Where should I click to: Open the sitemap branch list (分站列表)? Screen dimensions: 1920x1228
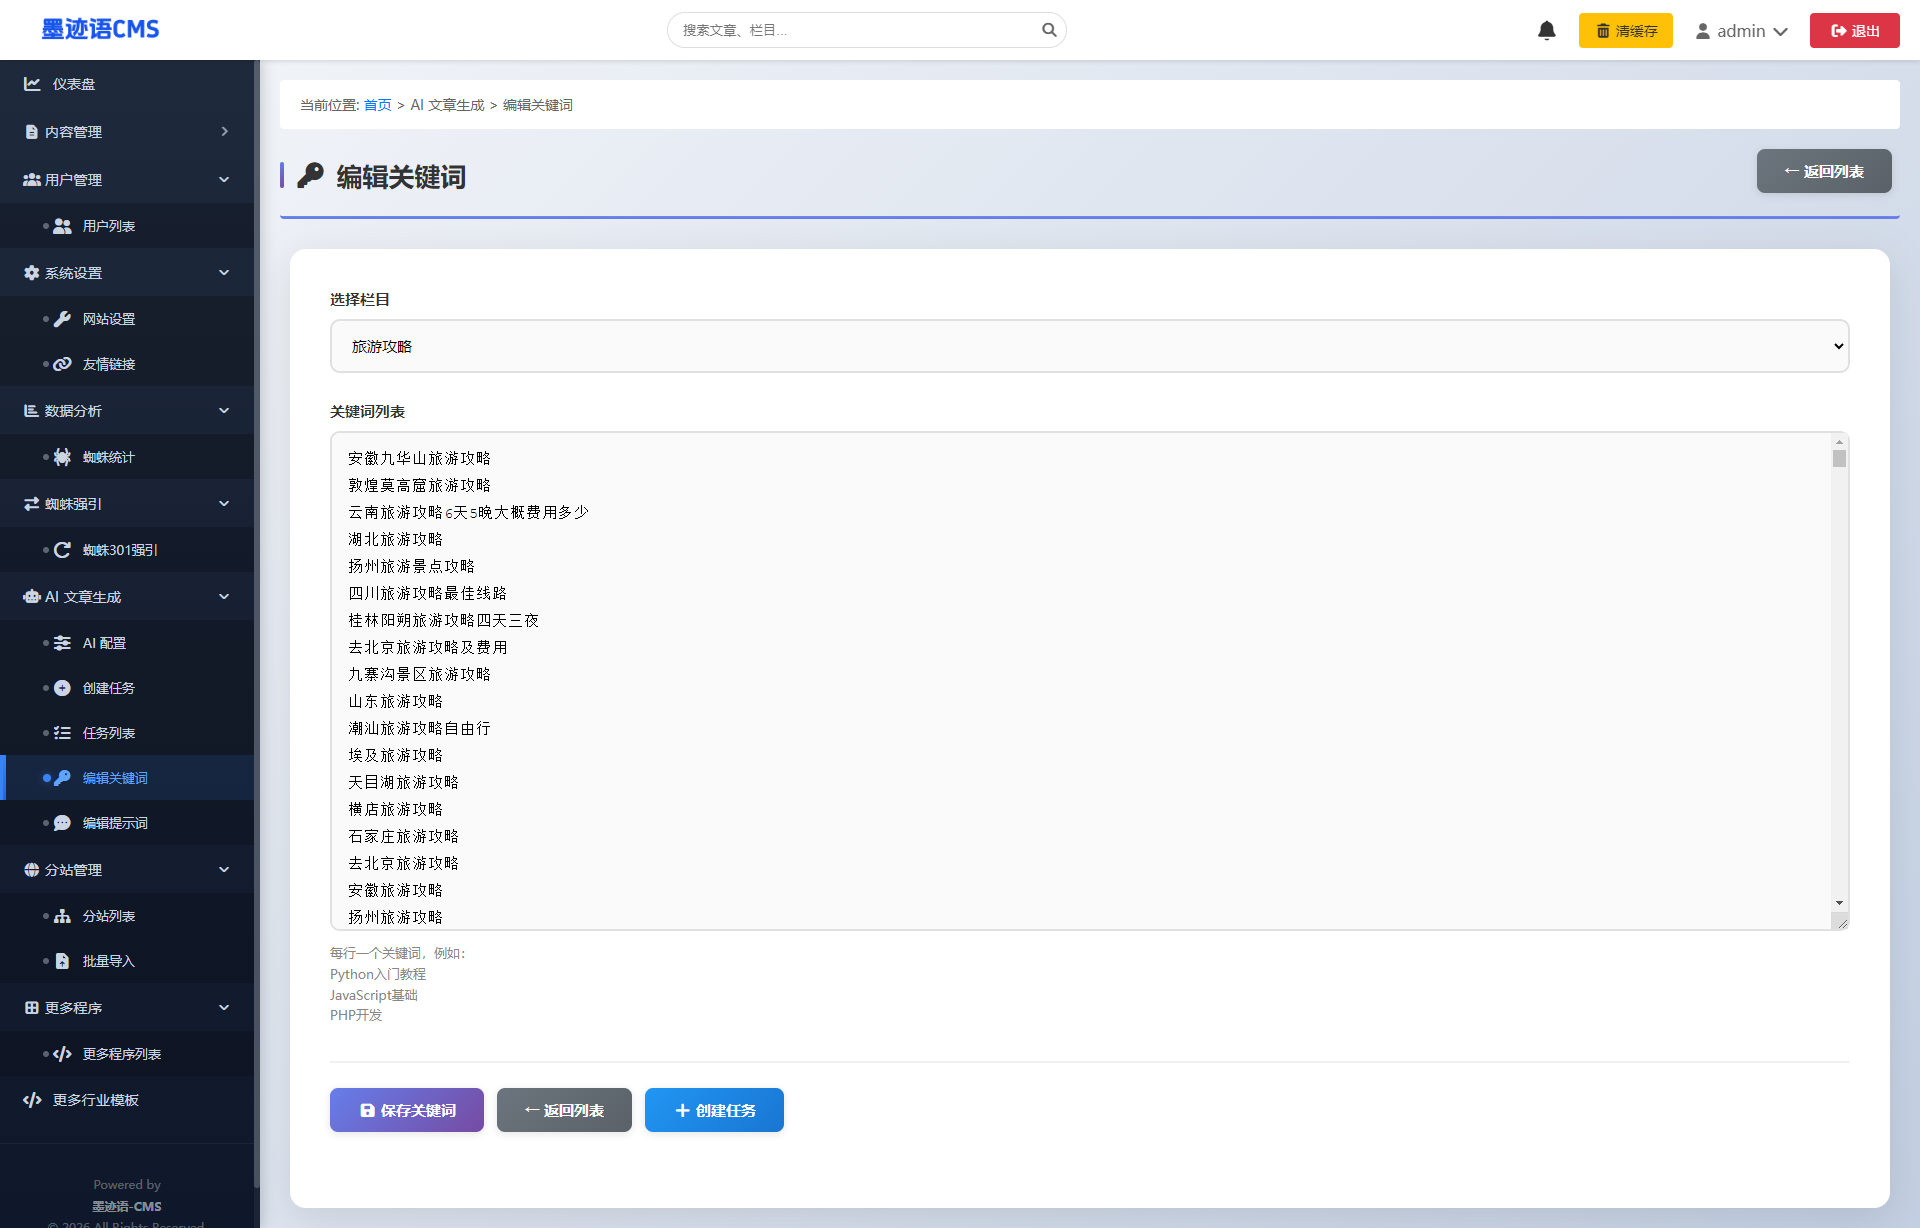[x=108, y=916]
